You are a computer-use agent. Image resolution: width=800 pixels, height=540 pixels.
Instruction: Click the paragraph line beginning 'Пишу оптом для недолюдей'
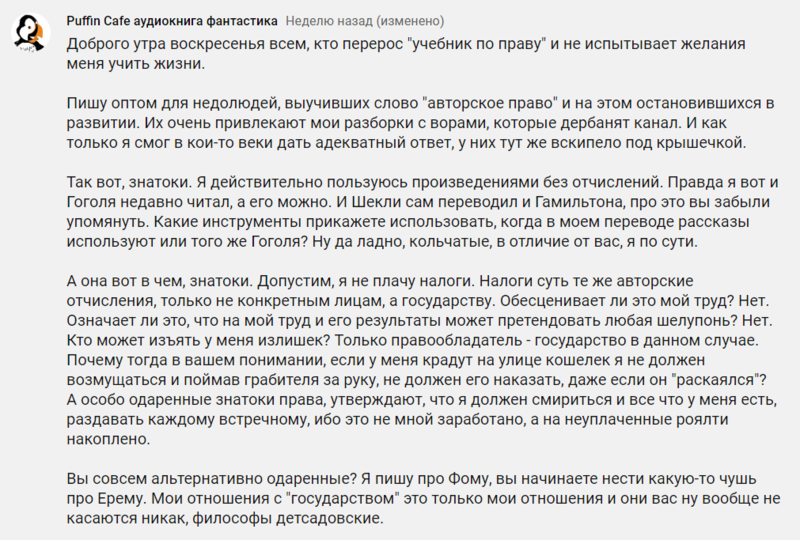(x=420, y=103)
